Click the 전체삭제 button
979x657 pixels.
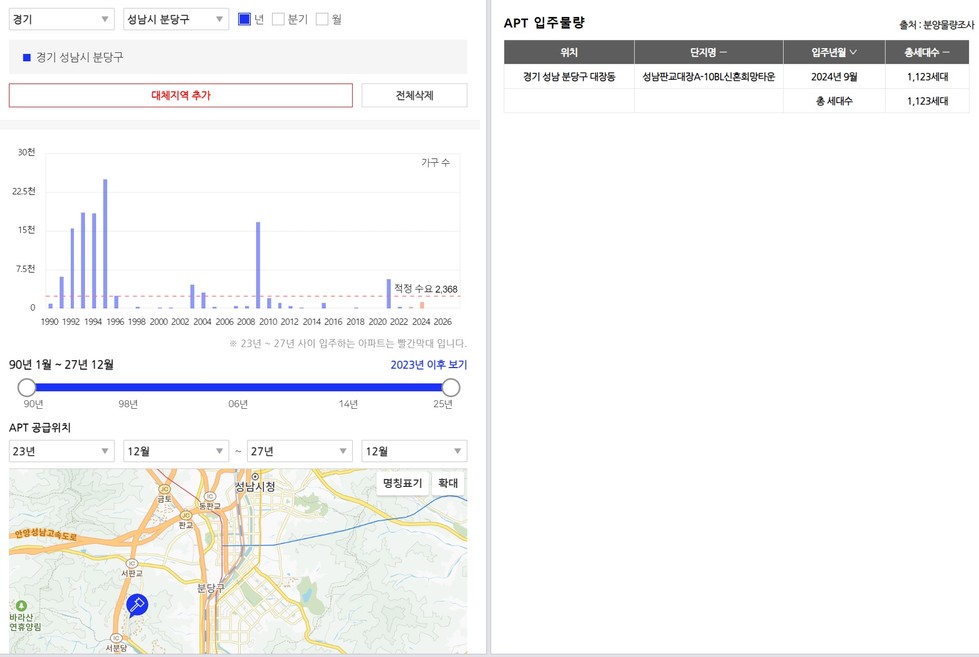(x=415, y=96)
